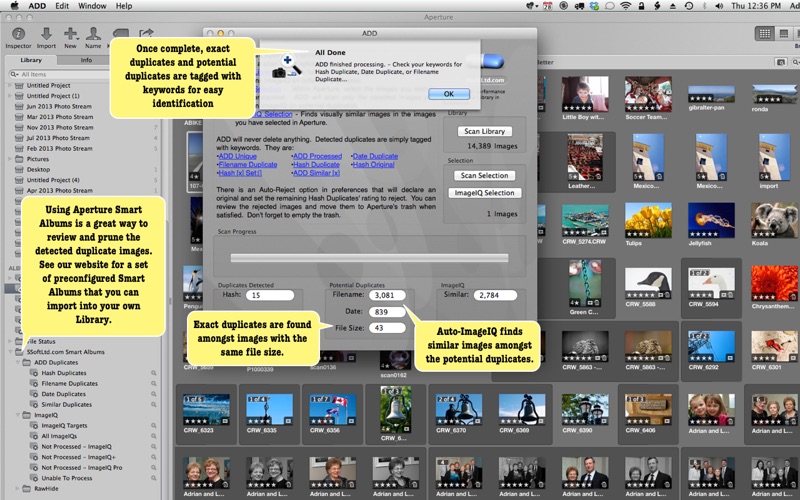
Task: Click the Import arrow icon in Aperture
Action: pyautogui.click(x=46, y=35)
